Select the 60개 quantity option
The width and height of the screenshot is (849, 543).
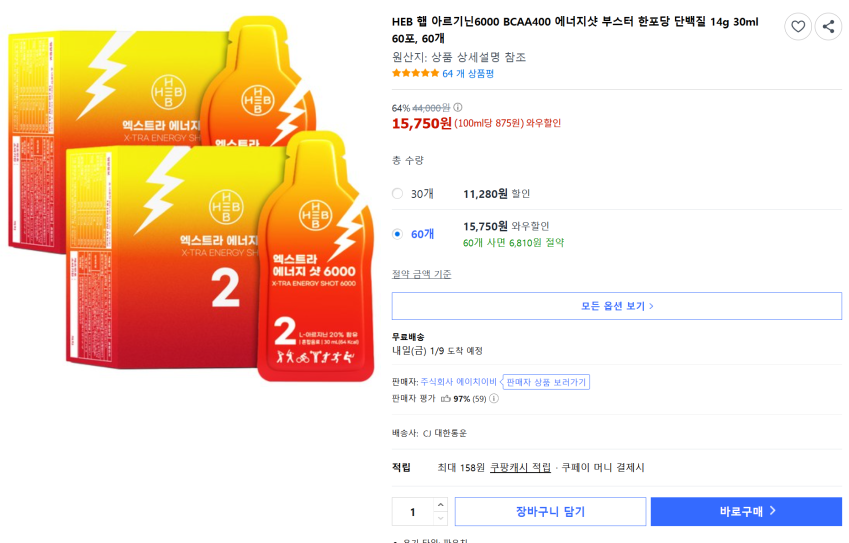(x=398, y=234)
